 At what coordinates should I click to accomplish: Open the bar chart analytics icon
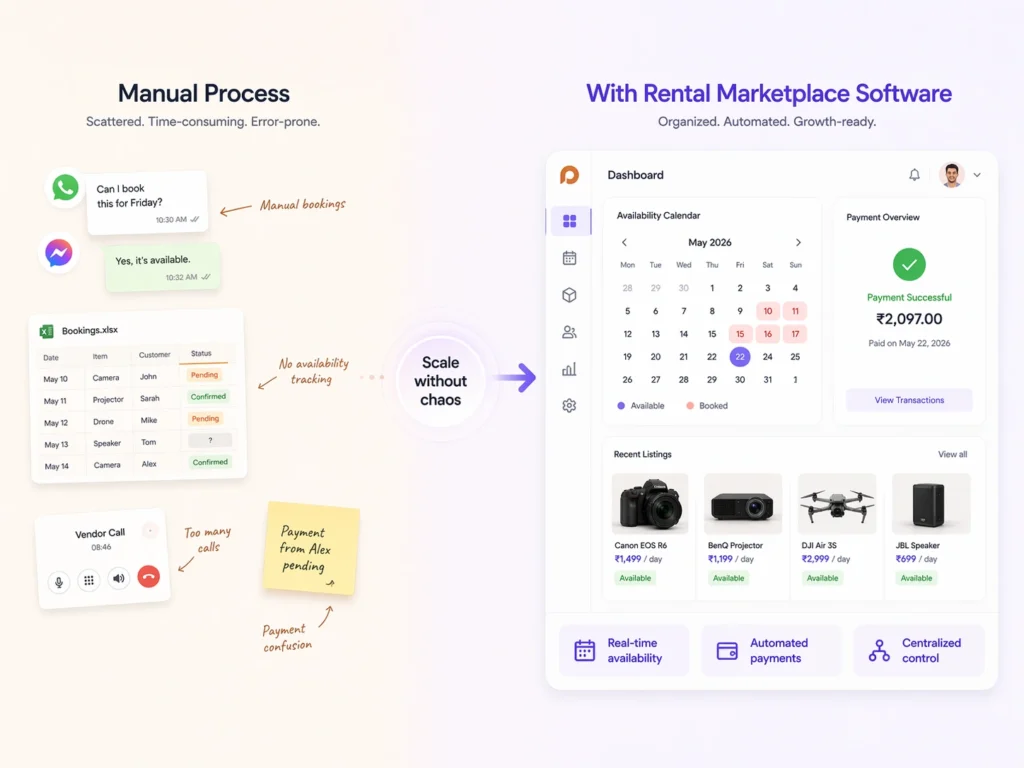[x=569, y=369]
